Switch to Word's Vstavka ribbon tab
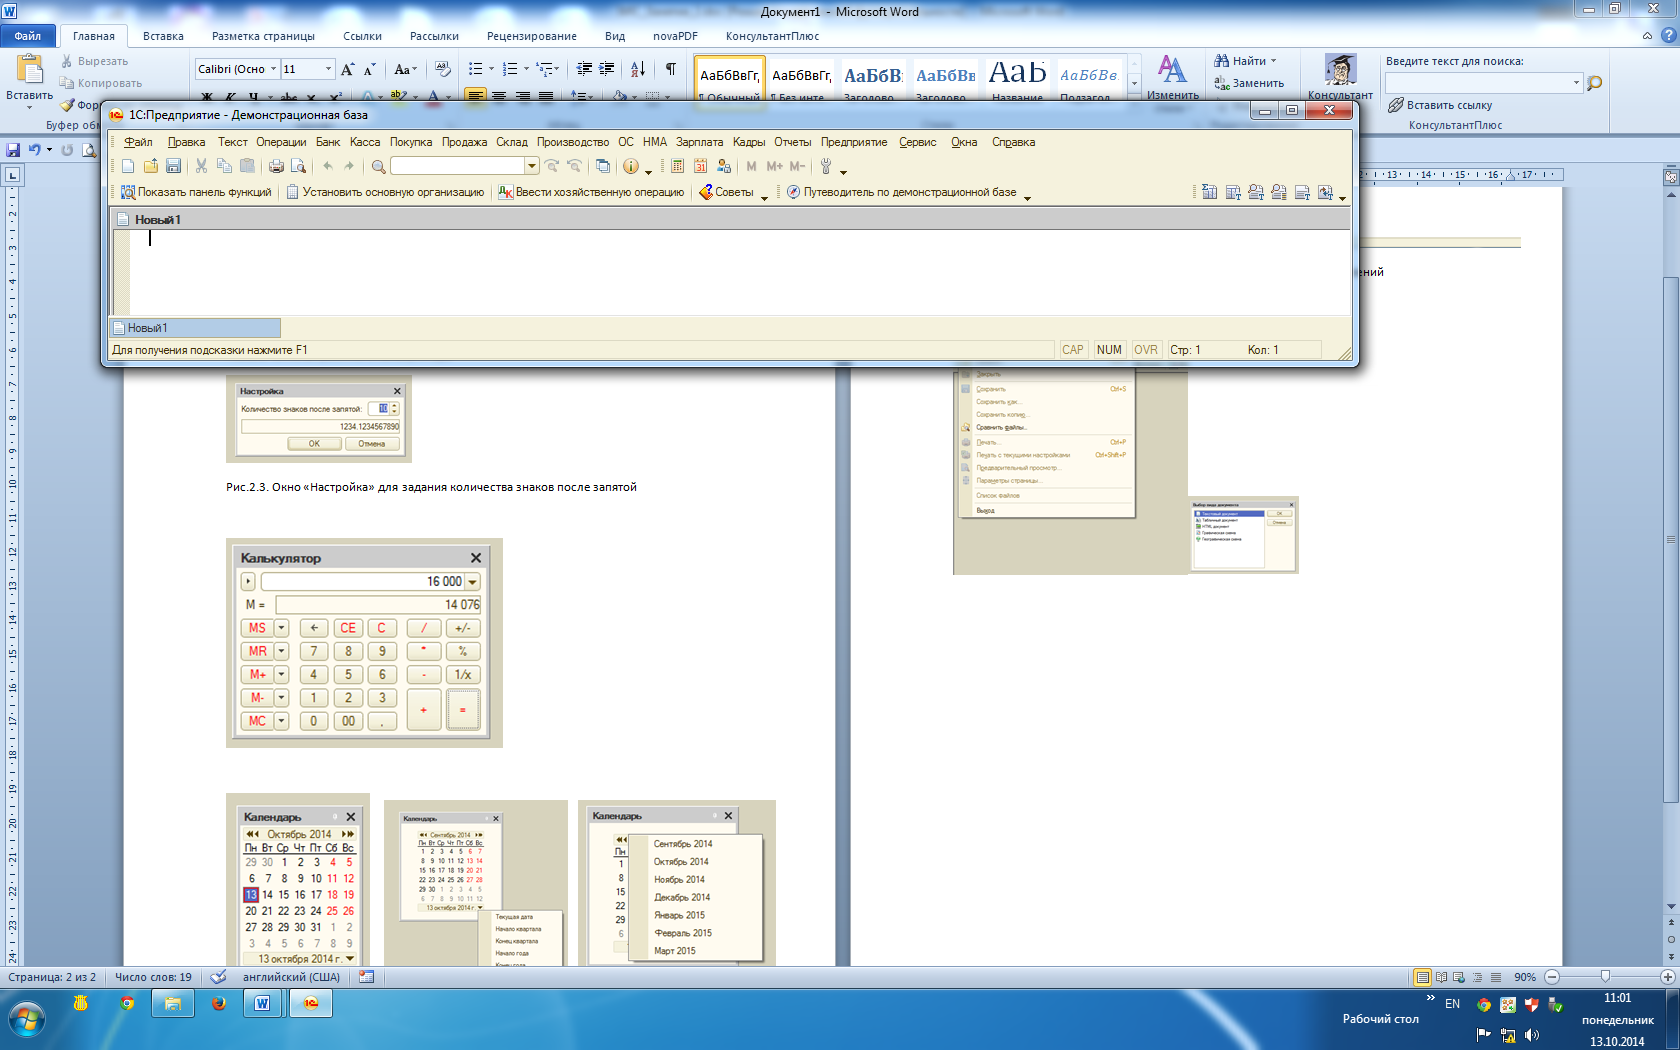 (x=163, y=36)
